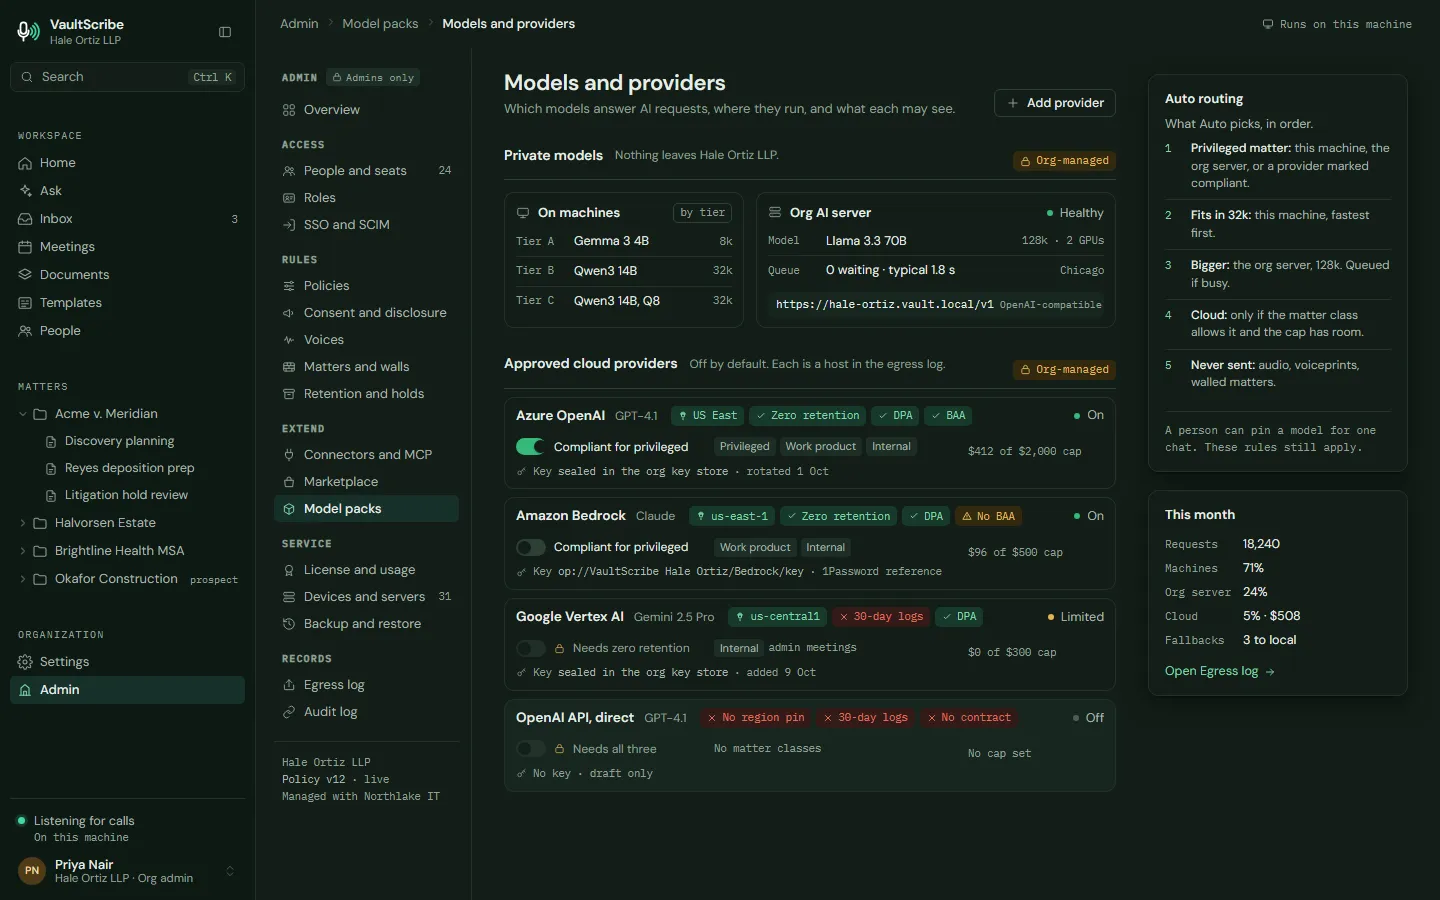The height and width of the screenshot is (900, 1440).
Task: Open the 'by tier' selector for On machines
Action: (x=702, y=213)
